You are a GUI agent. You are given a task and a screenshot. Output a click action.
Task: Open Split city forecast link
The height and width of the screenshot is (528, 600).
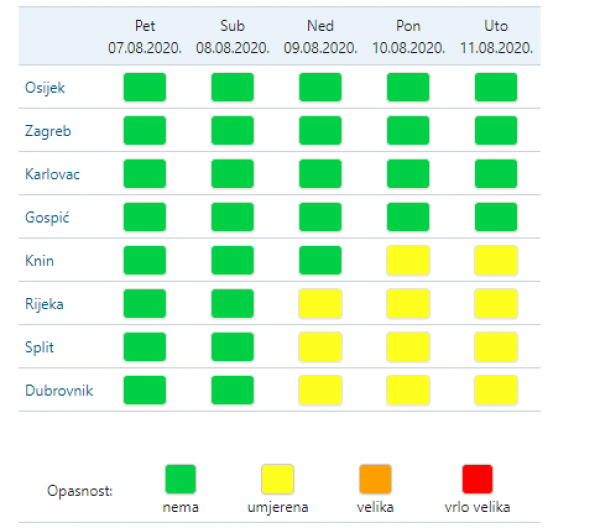click(39, 347)
